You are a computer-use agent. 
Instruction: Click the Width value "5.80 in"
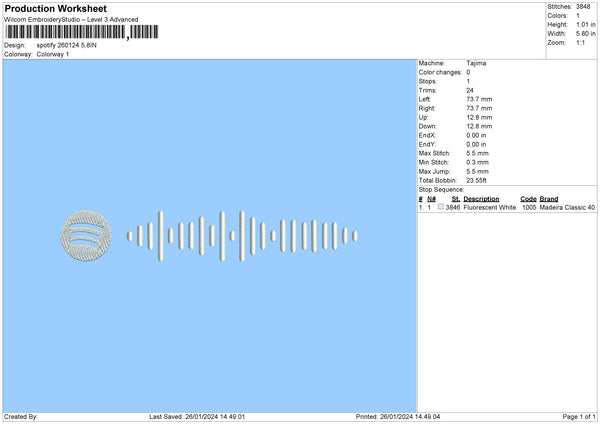tap(586, 34)
